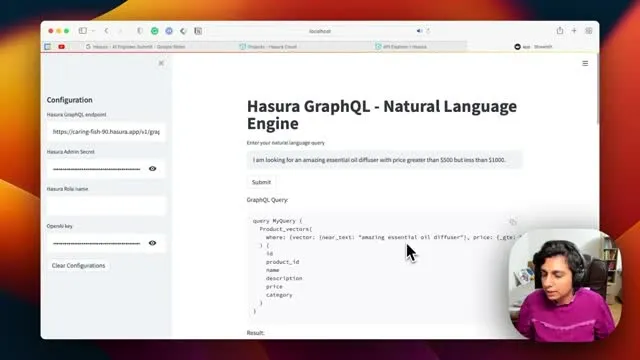Click the 'Result:' label
640x360 pixels.
256,333
